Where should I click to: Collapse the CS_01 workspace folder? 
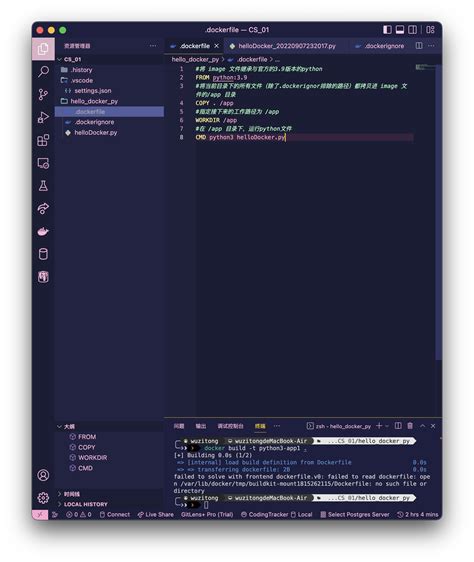109,59
